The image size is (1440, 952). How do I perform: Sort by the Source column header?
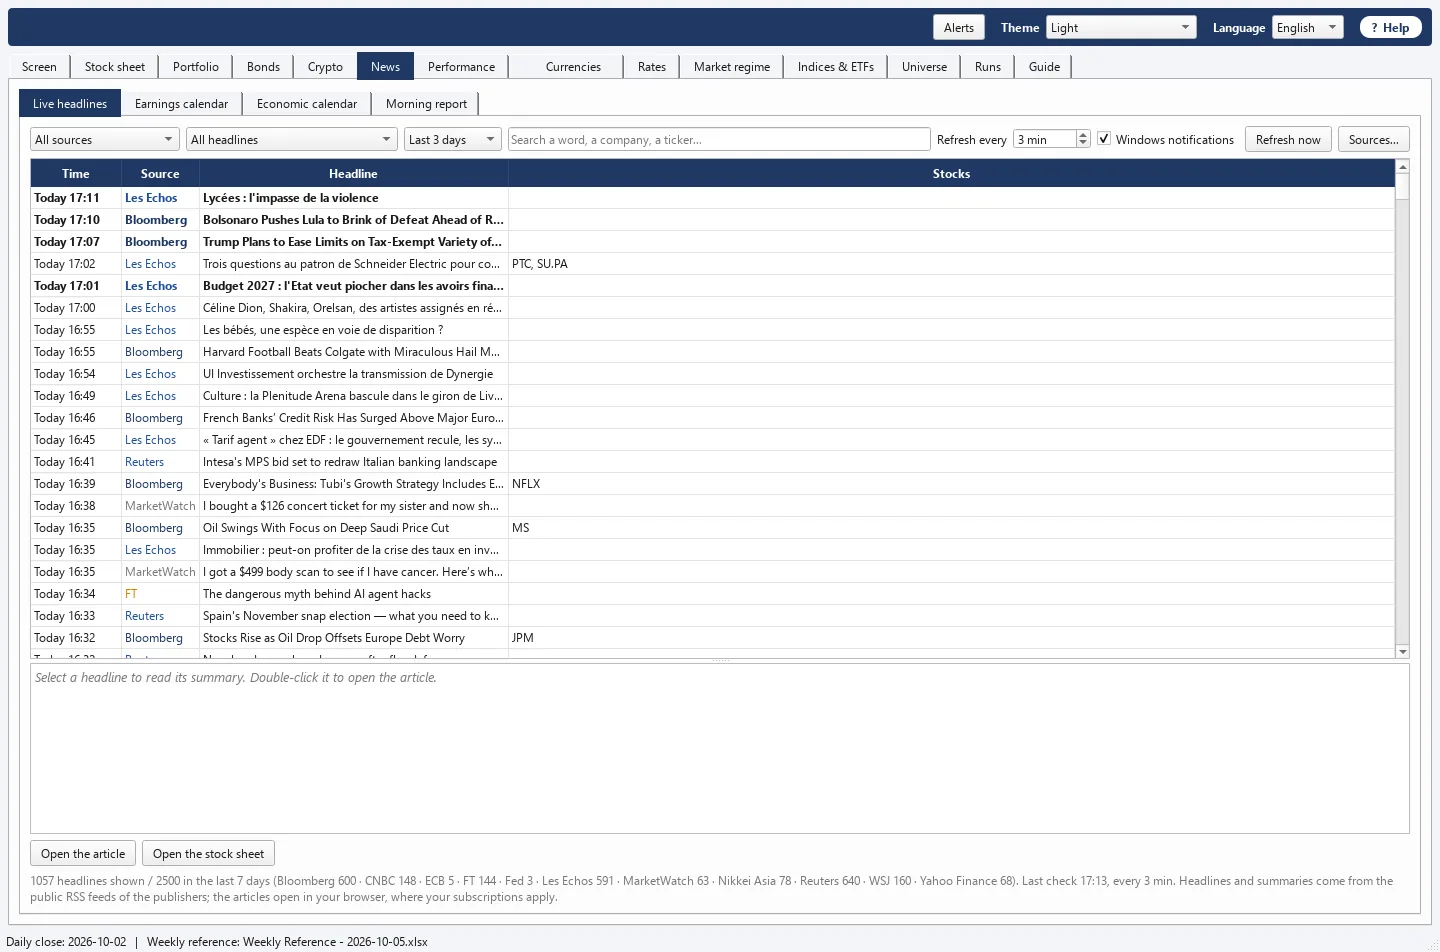pyautogui.click(x=160, y=174)
